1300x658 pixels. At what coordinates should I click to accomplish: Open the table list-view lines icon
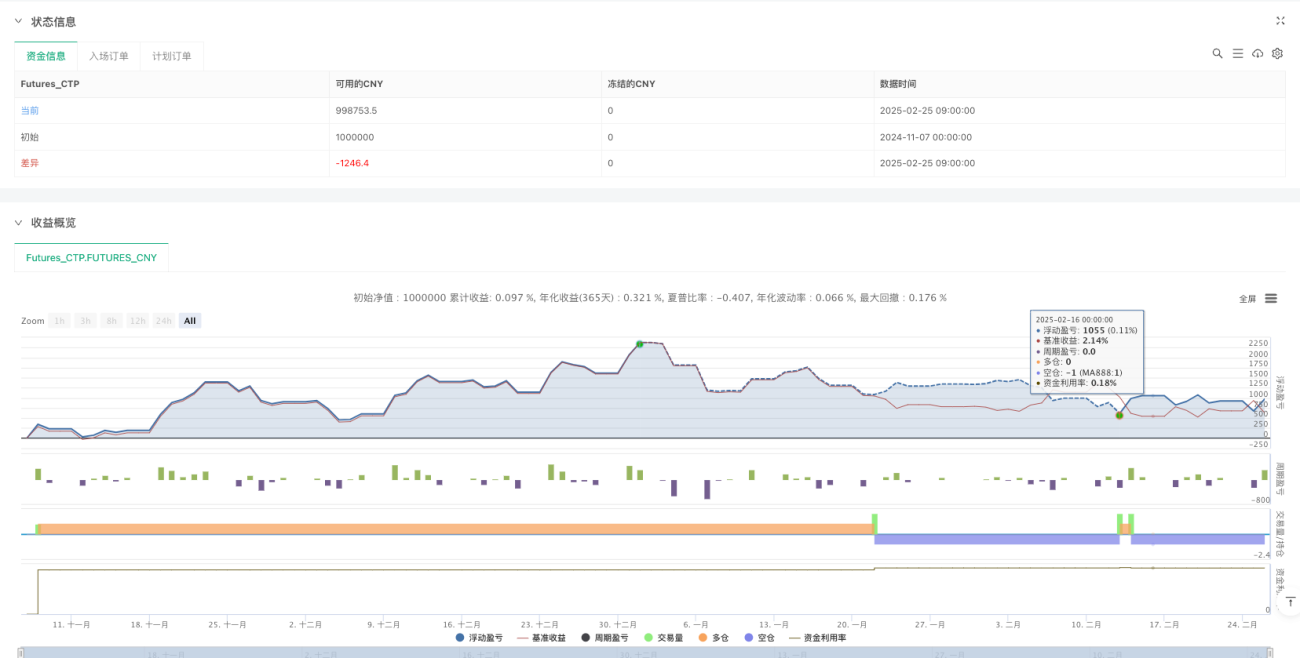pos(1237,54)
